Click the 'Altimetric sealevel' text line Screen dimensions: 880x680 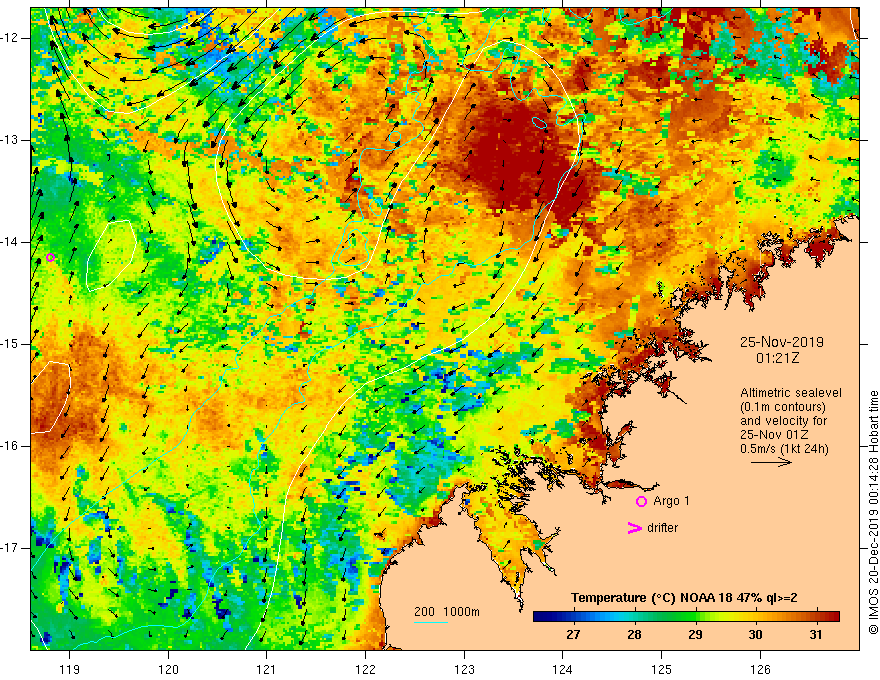click(790, 393)
